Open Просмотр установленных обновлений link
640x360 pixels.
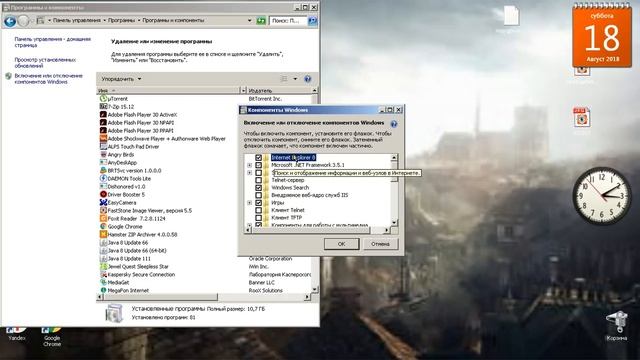pyautogui.click(x=45, y=62)
